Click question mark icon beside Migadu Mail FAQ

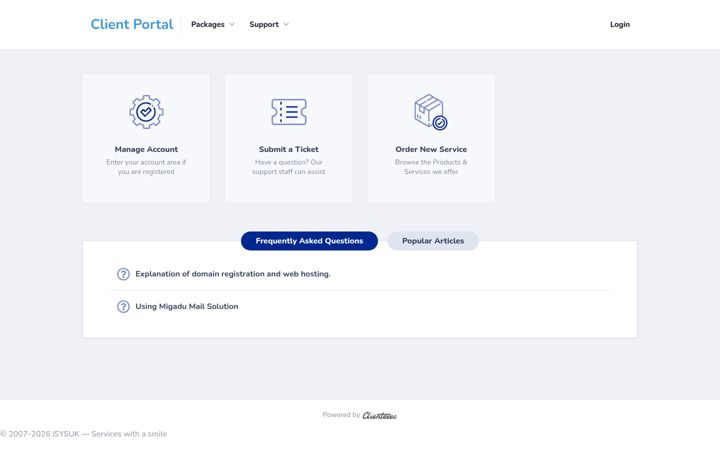pyautogui.click(x=123, y=306)
